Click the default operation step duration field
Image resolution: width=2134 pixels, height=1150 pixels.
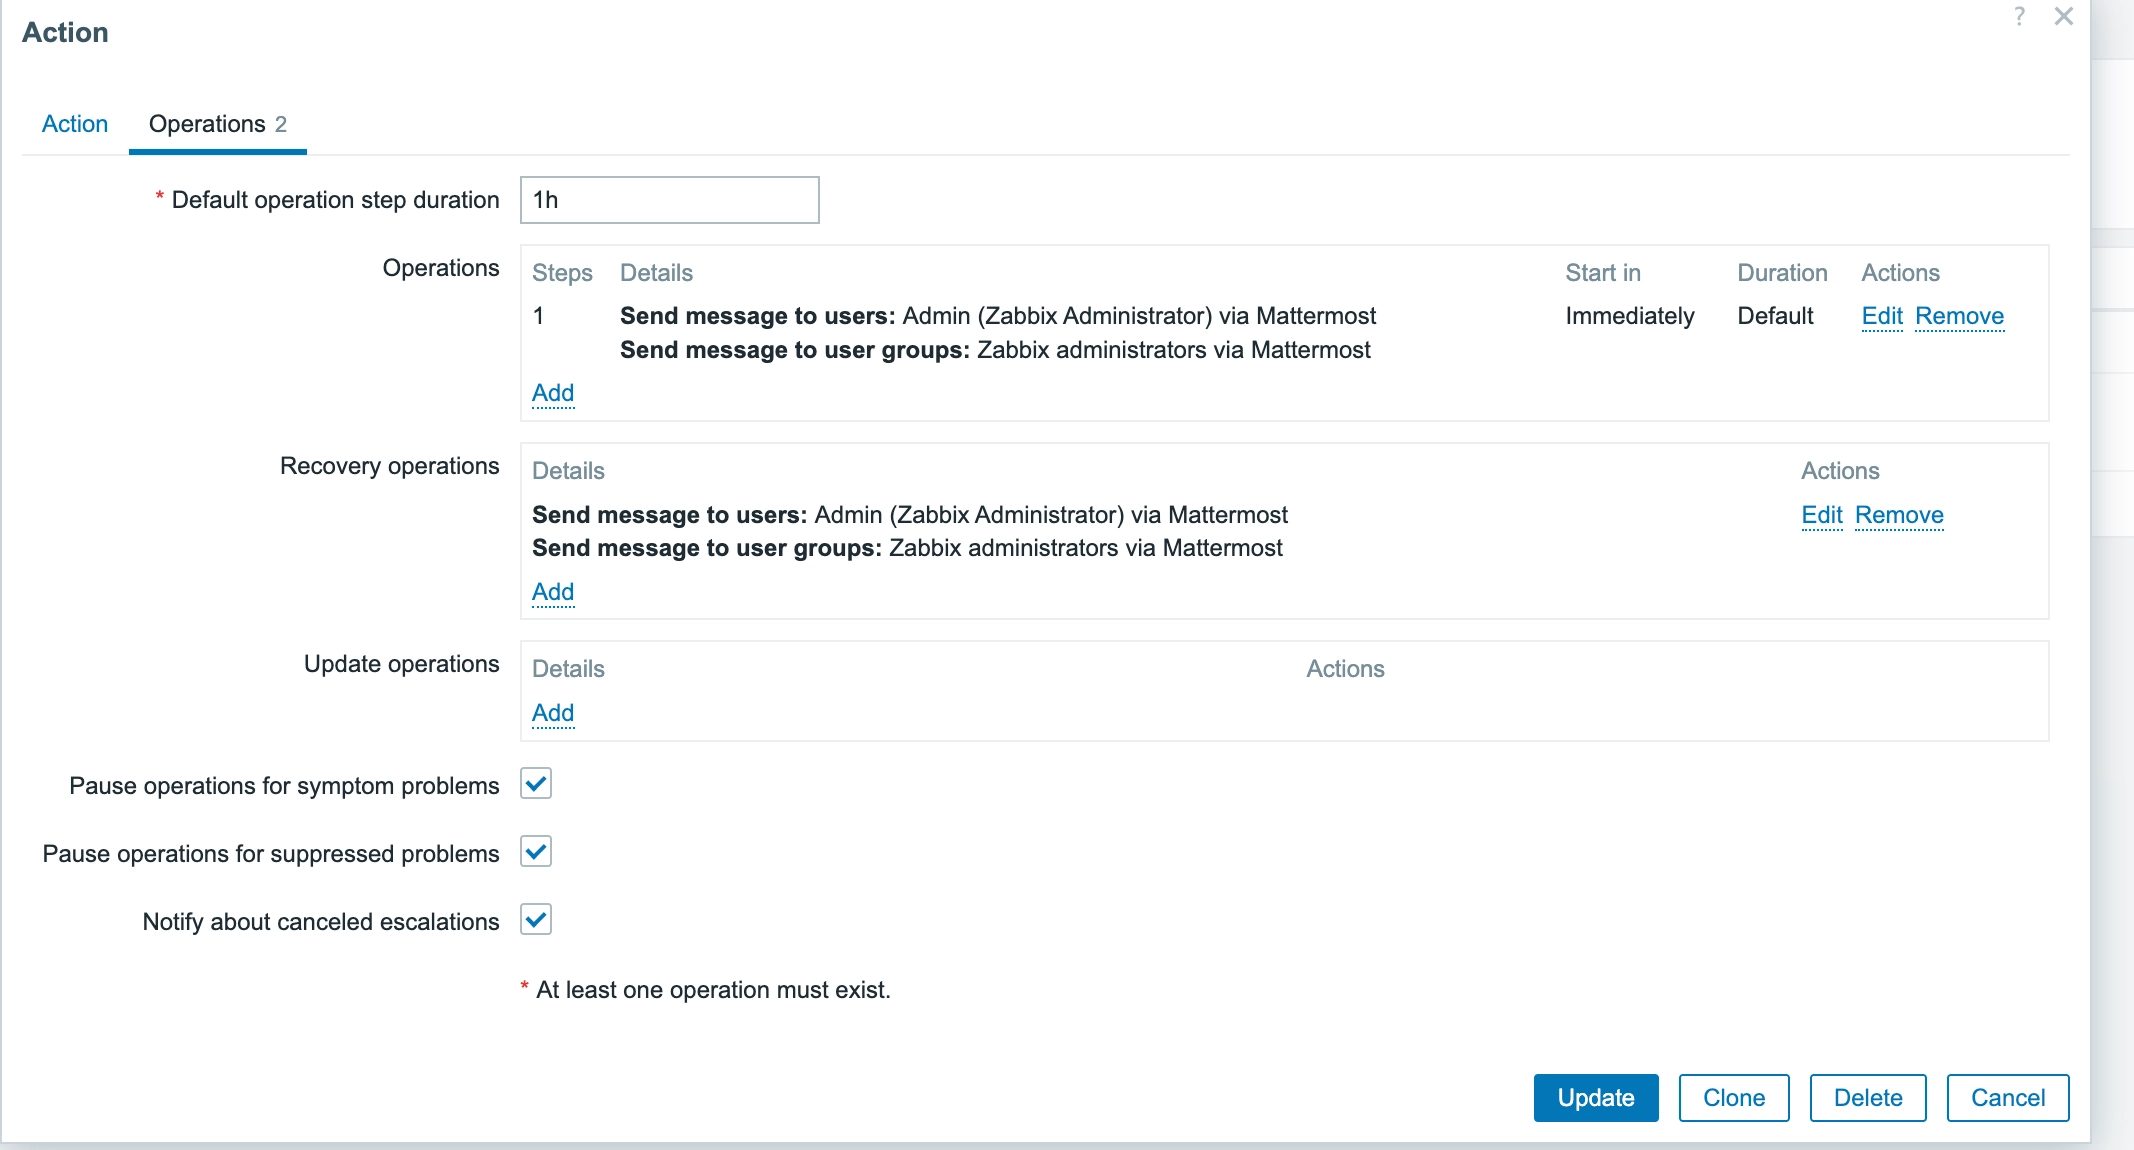pyautogui.click(x=670, y=200)
